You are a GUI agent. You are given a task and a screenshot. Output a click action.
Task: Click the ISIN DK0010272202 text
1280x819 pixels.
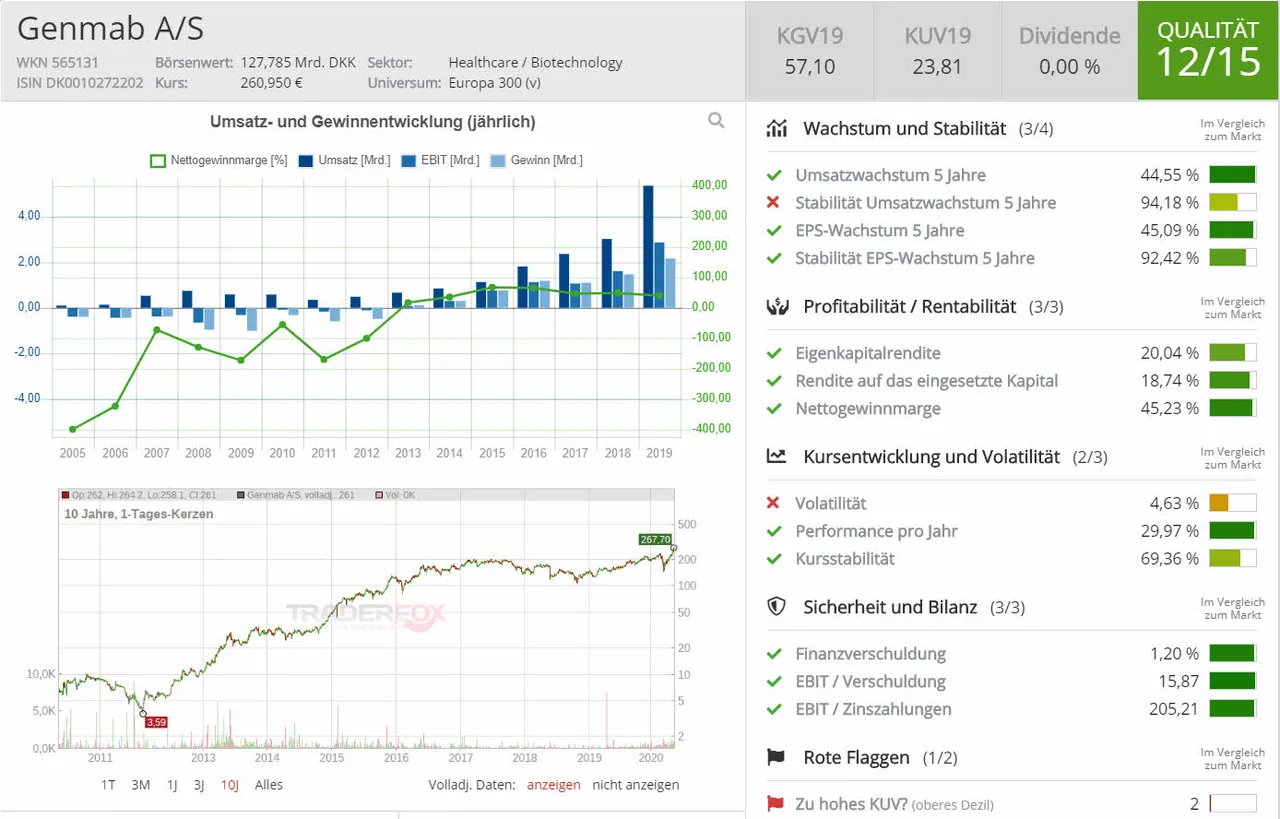click(80, 82)
